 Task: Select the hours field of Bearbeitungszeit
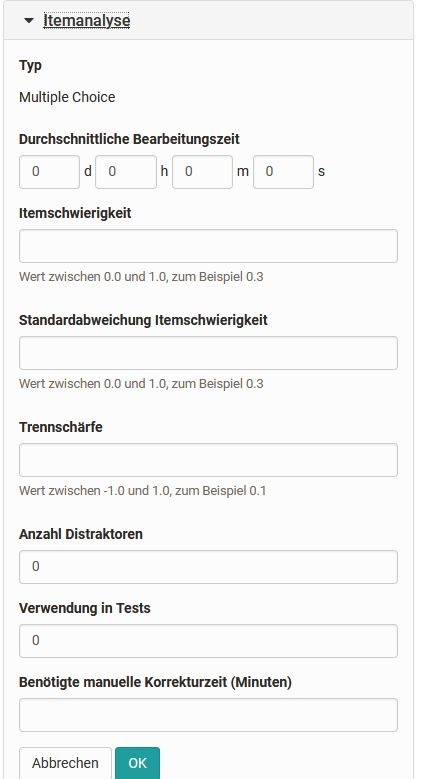click(x=126, y=172)
